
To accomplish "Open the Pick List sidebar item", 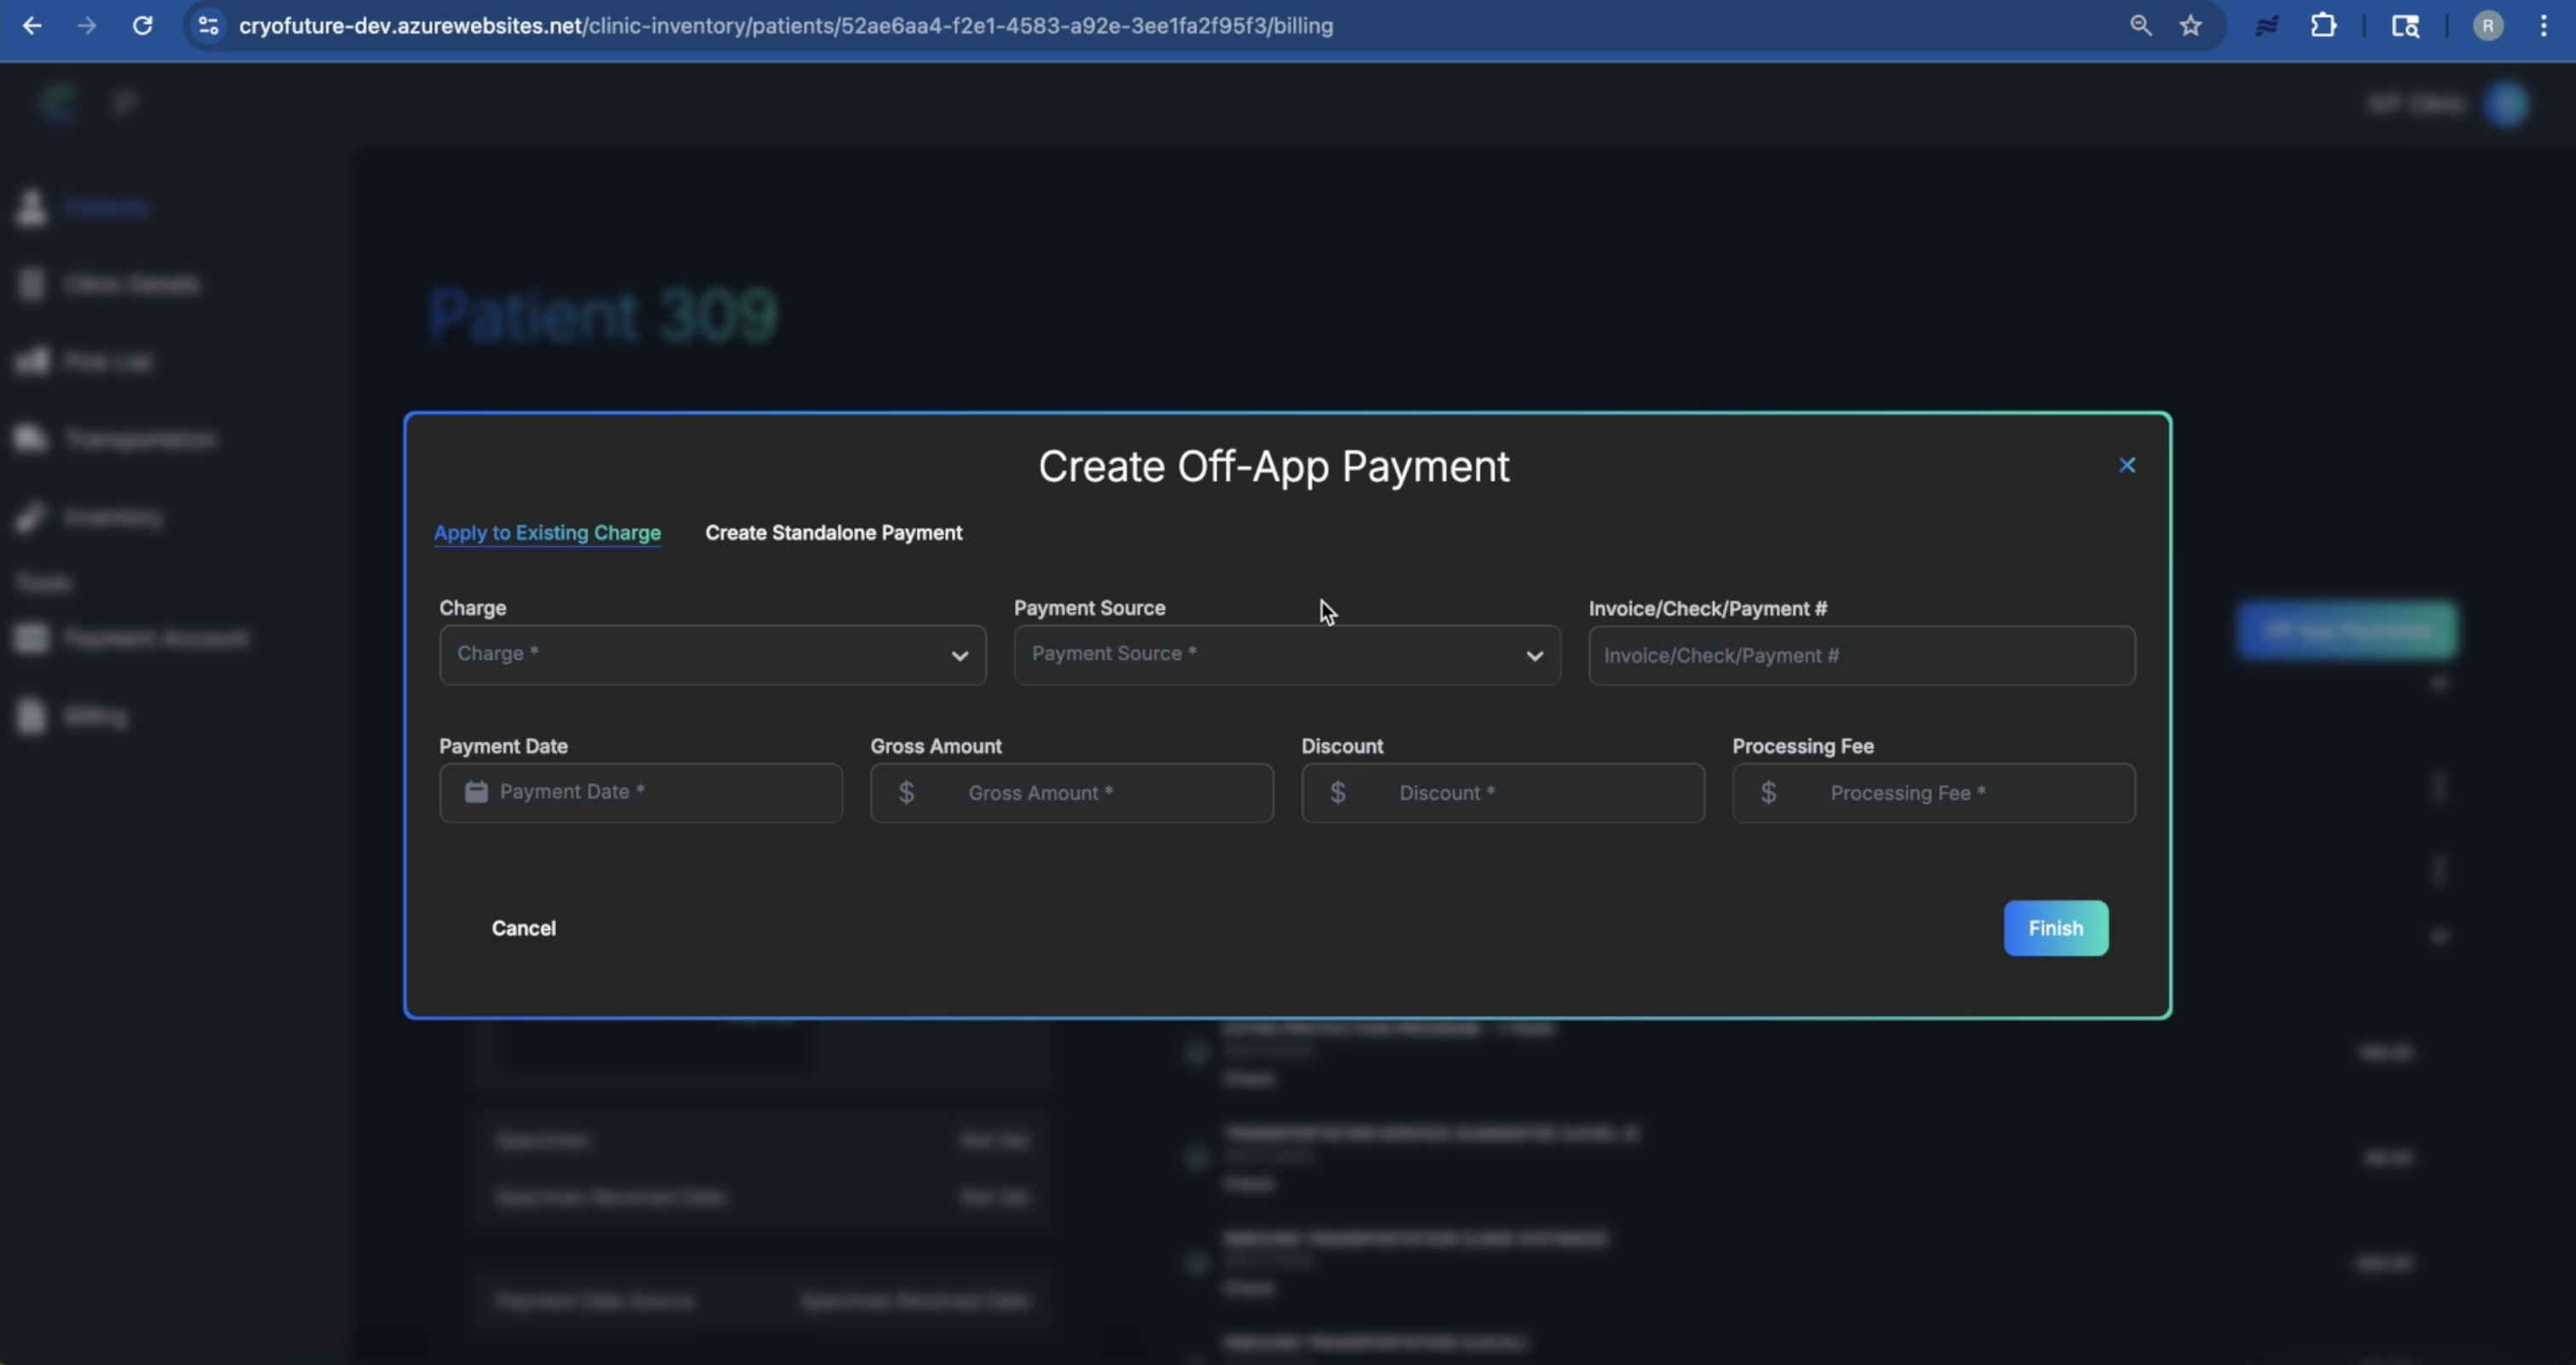I will click(32, 361).
